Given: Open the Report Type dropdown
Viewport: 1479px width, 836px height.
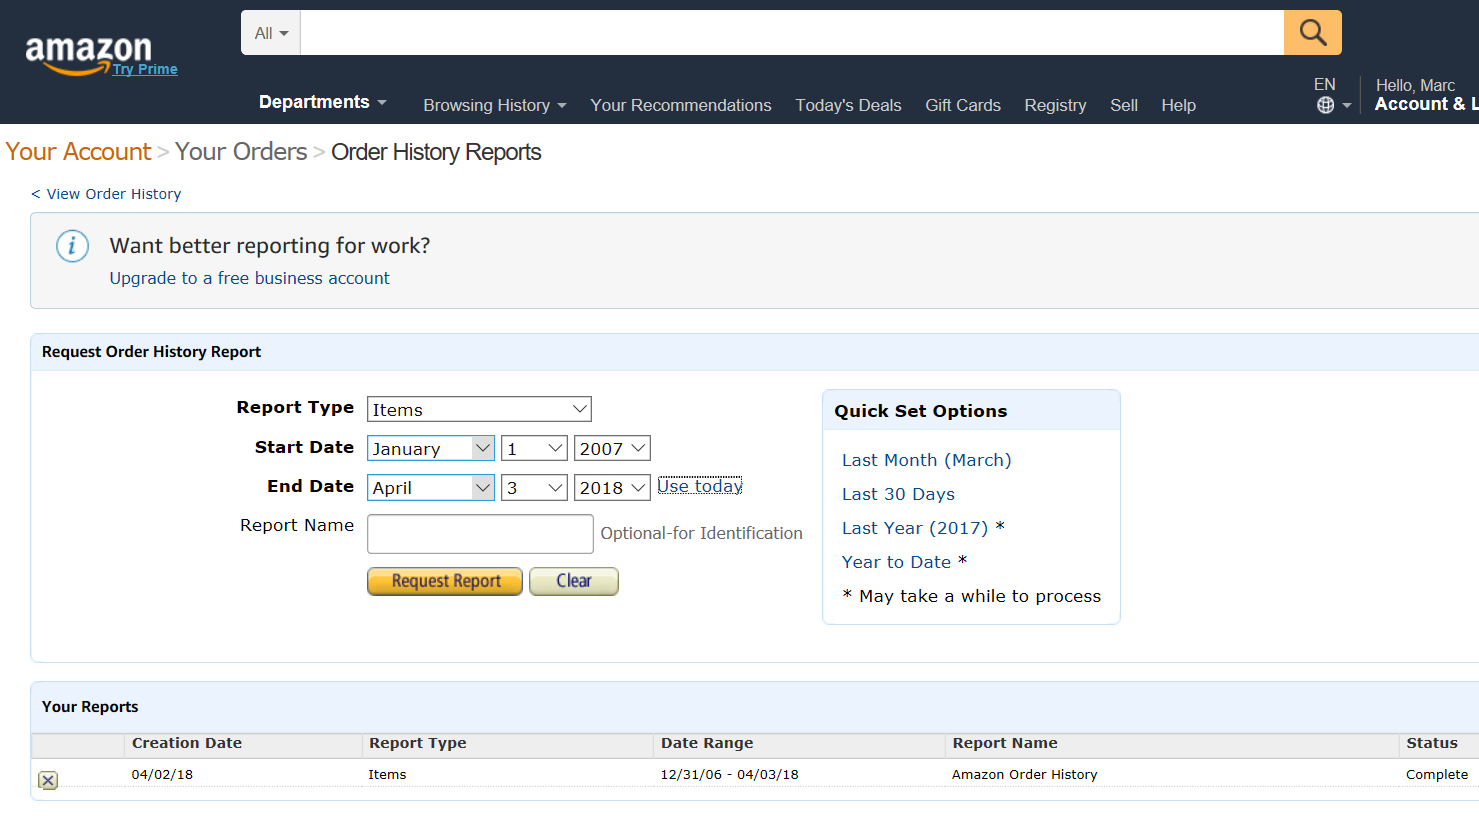Looking at the screenshot, I should coord(478,409).
